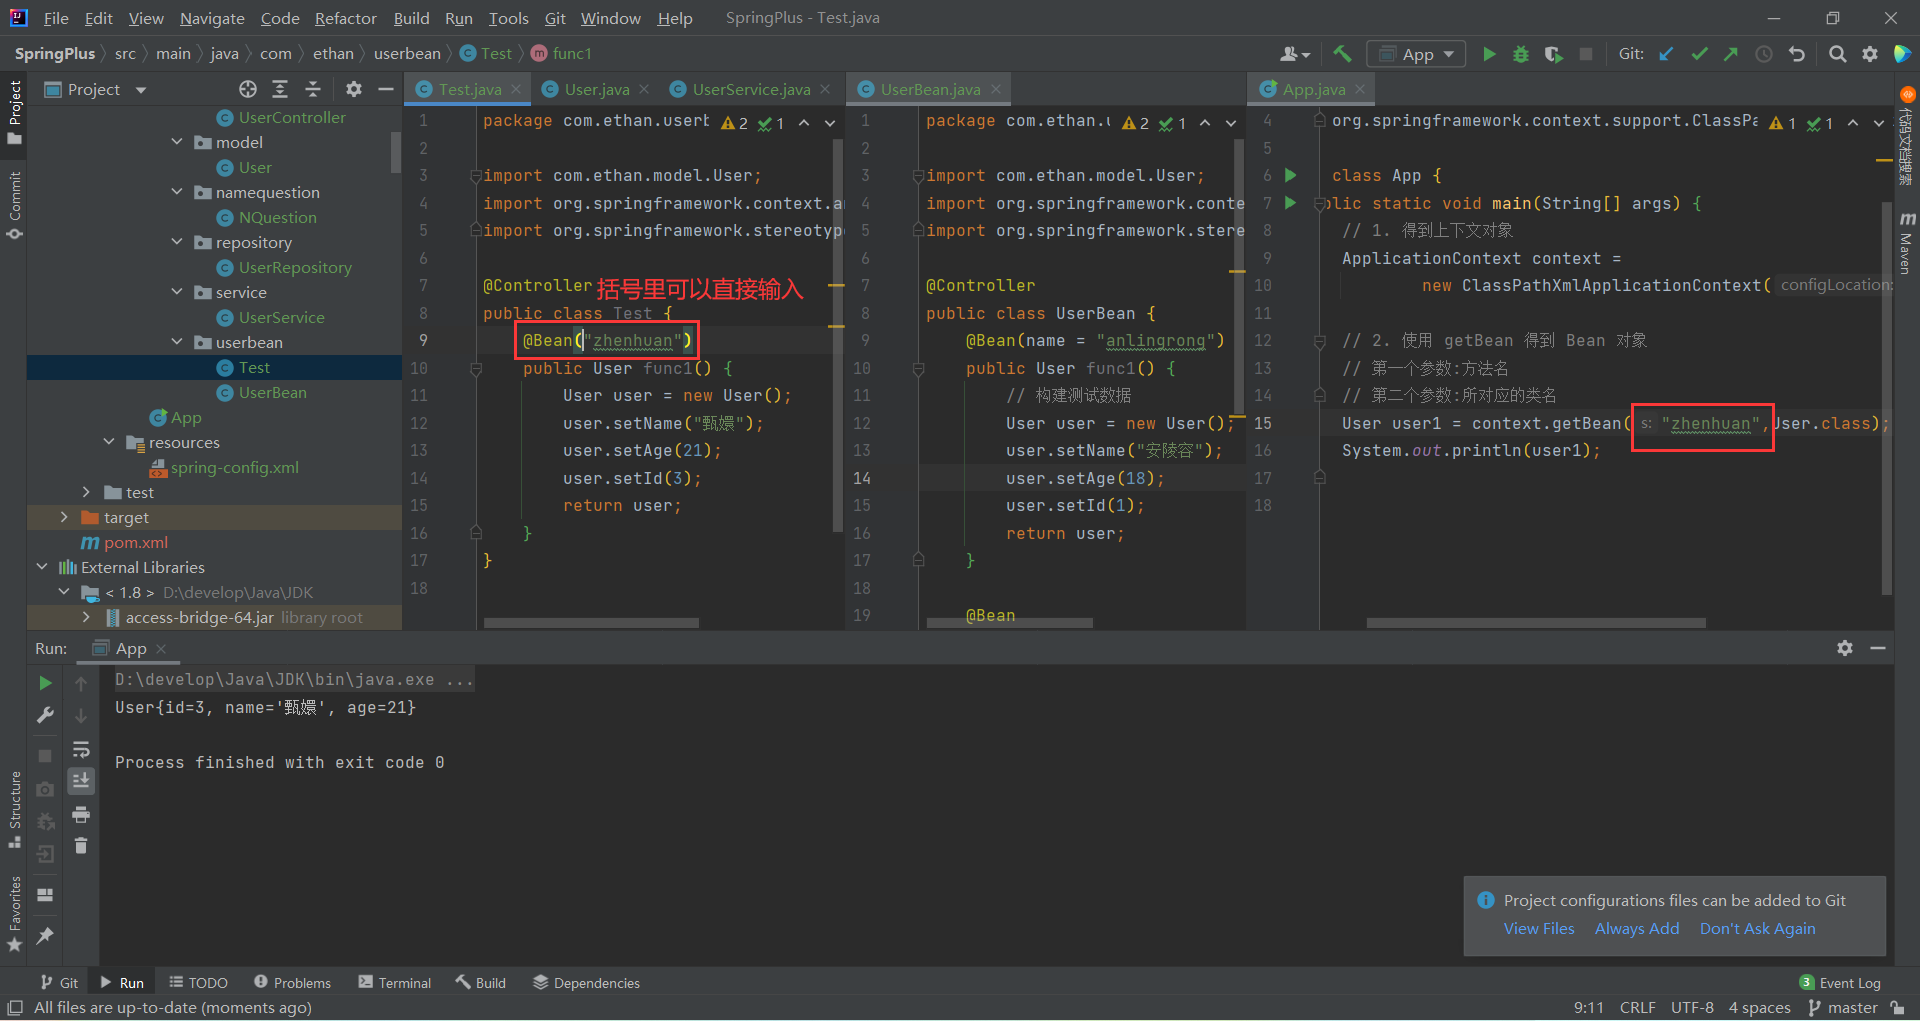Select opened file with the locate target icon
Image resolution: width=1920 pixels, height=1021 pixels.
(248, 89)
